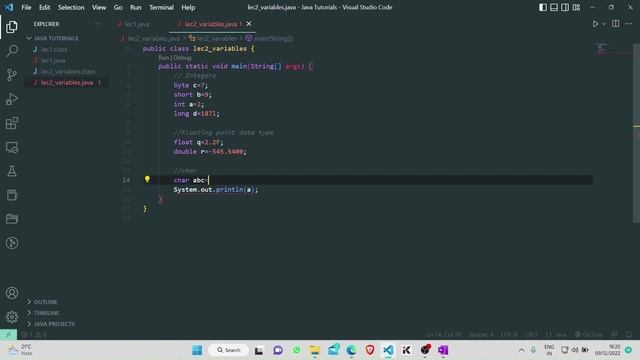The width and height of the screenshot is (640, 360).
Task: Split the editor to the right
Action: 616,24
